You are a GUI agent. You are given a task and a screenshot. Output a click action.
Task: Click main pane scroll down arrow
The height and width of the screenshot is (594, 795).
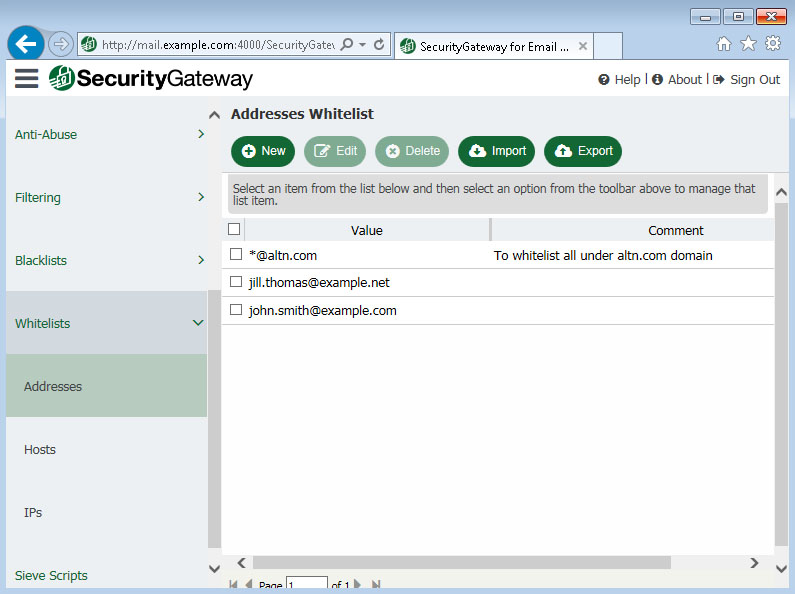coord(781,568)
